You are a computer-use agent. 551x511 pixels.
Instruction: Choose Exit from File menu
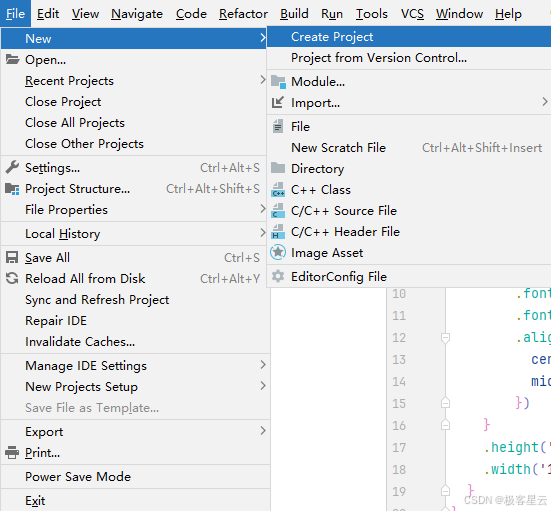click(135, 501)
